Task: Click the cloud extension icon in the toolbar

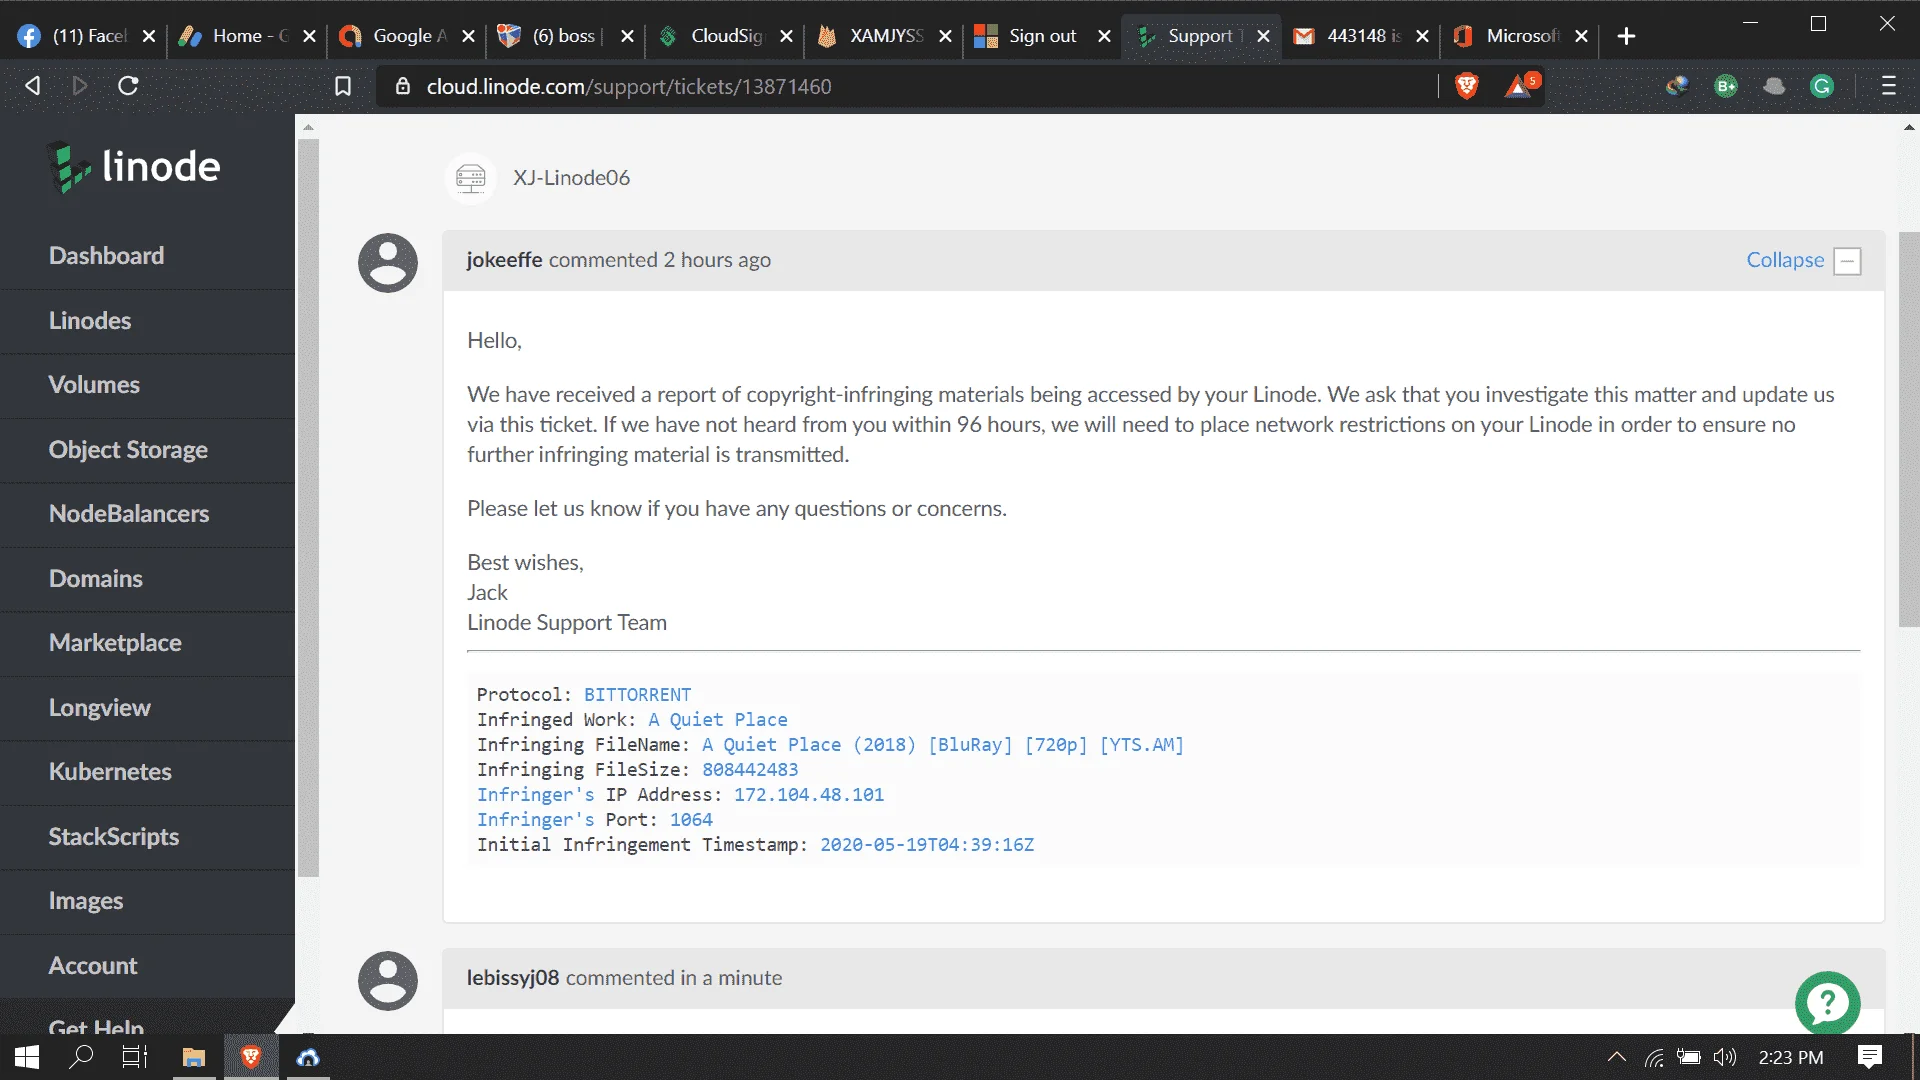Action: pos(1774,86)
